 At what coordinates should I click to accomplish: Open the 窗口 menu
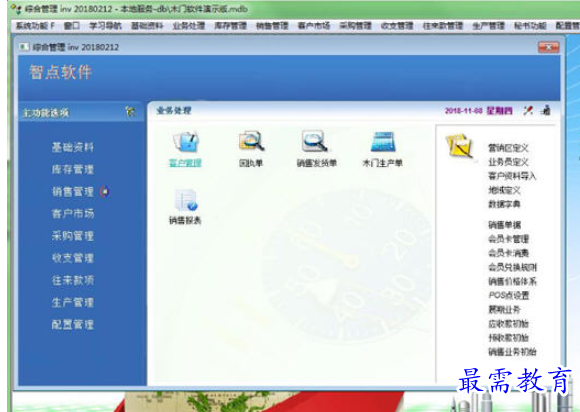coord(72,26)
